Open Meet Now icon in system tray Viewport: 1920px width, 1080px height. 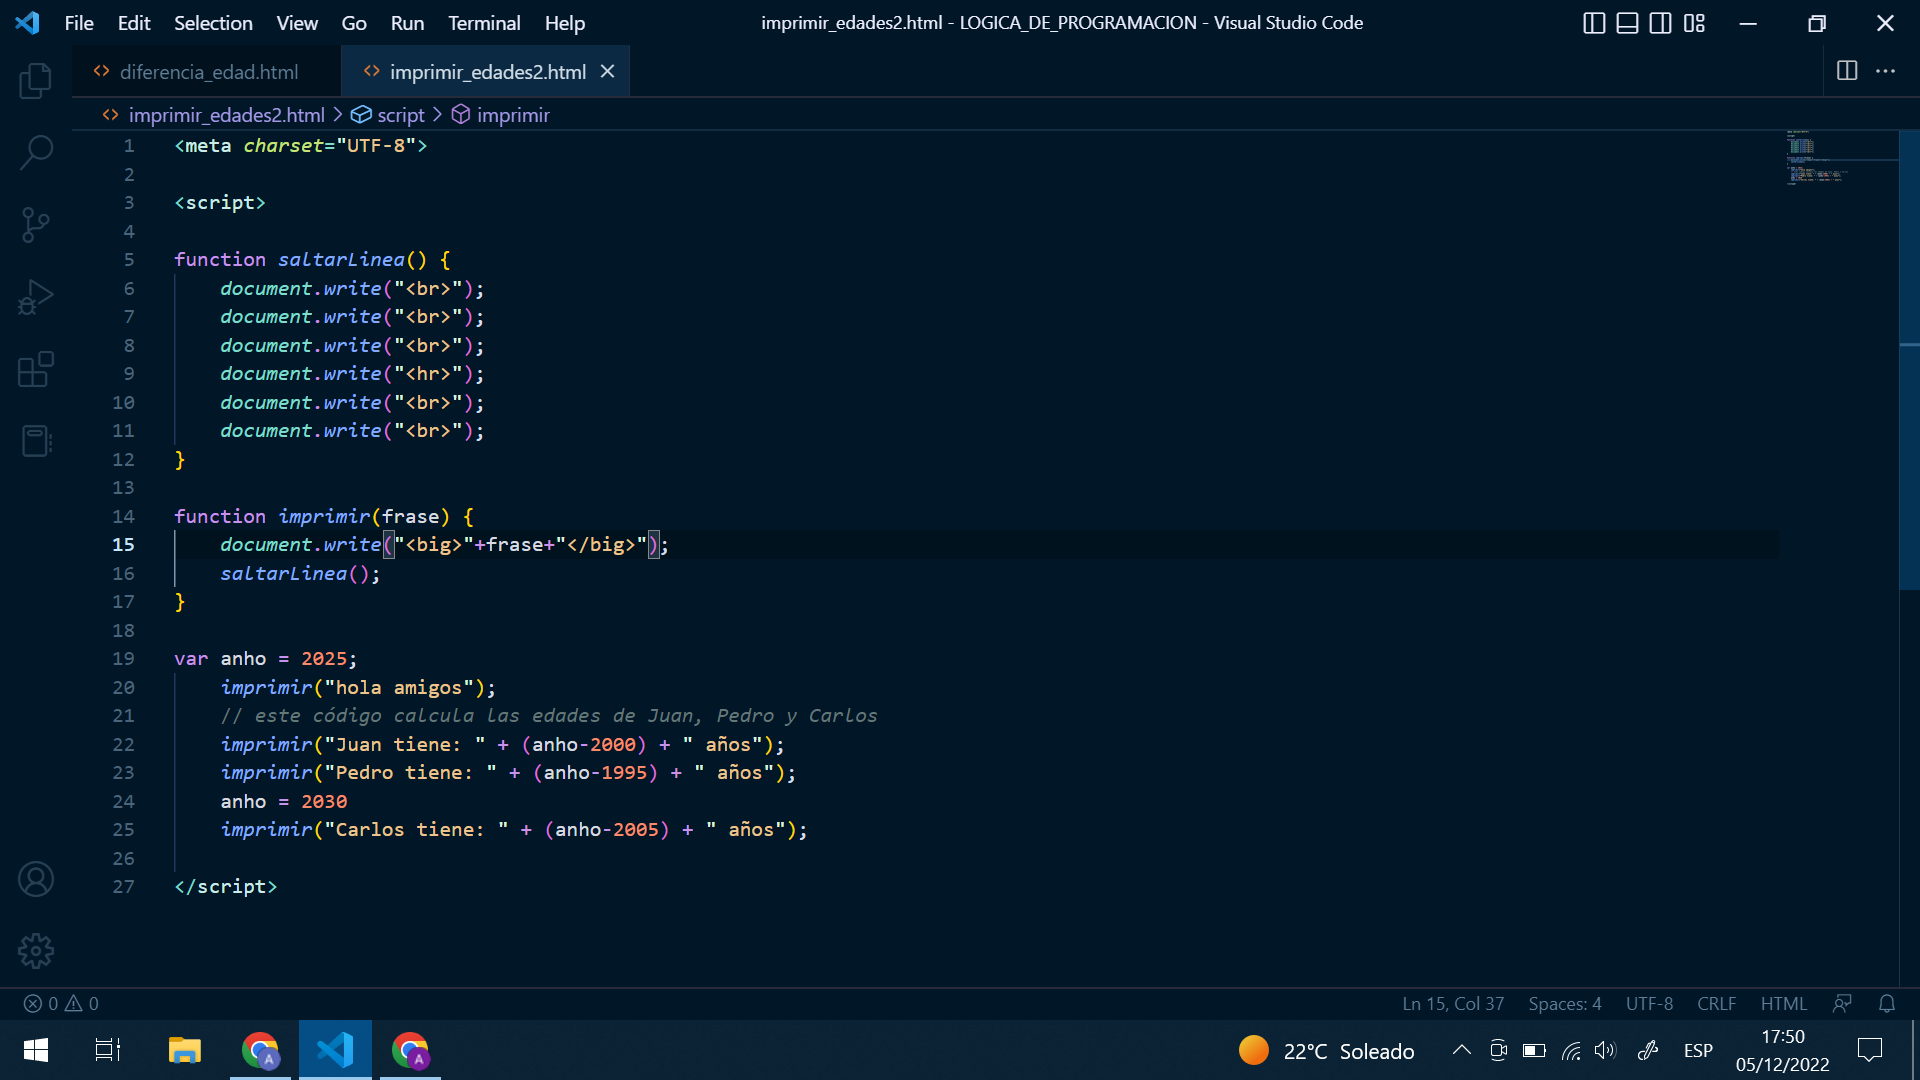pyautogui.click(x=1498, y=1050)
